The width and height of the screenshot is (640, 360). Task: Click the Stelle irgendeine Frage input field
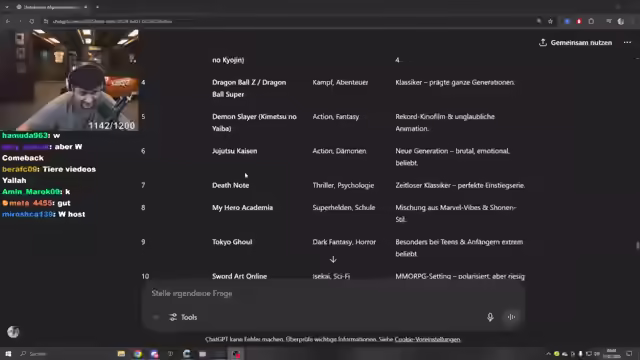coord(333,293)
